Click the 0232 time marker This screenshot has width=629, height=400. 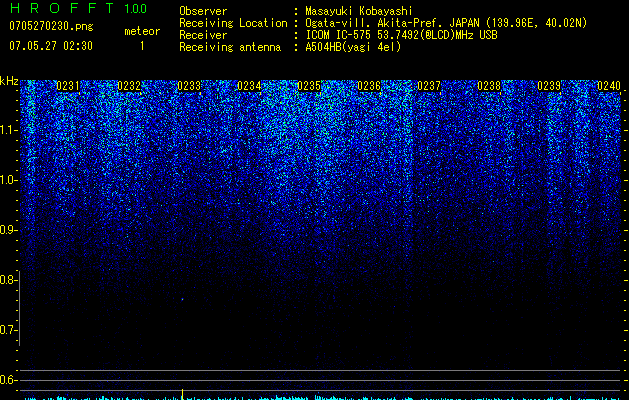pyautogui.click(x=129, y=86)
